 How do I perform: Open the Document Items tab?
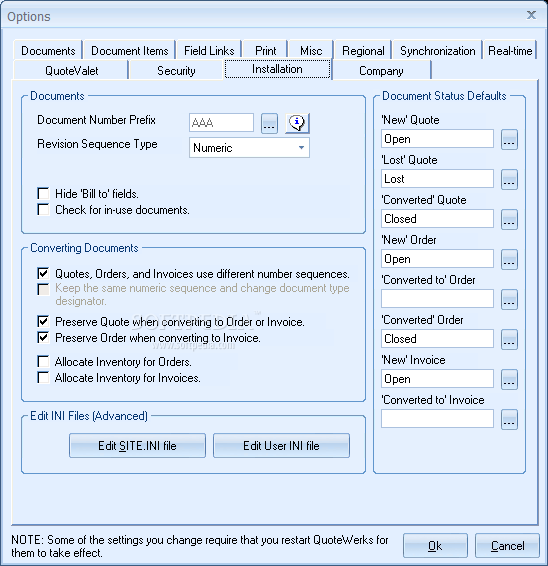click(x=130, y=51)
